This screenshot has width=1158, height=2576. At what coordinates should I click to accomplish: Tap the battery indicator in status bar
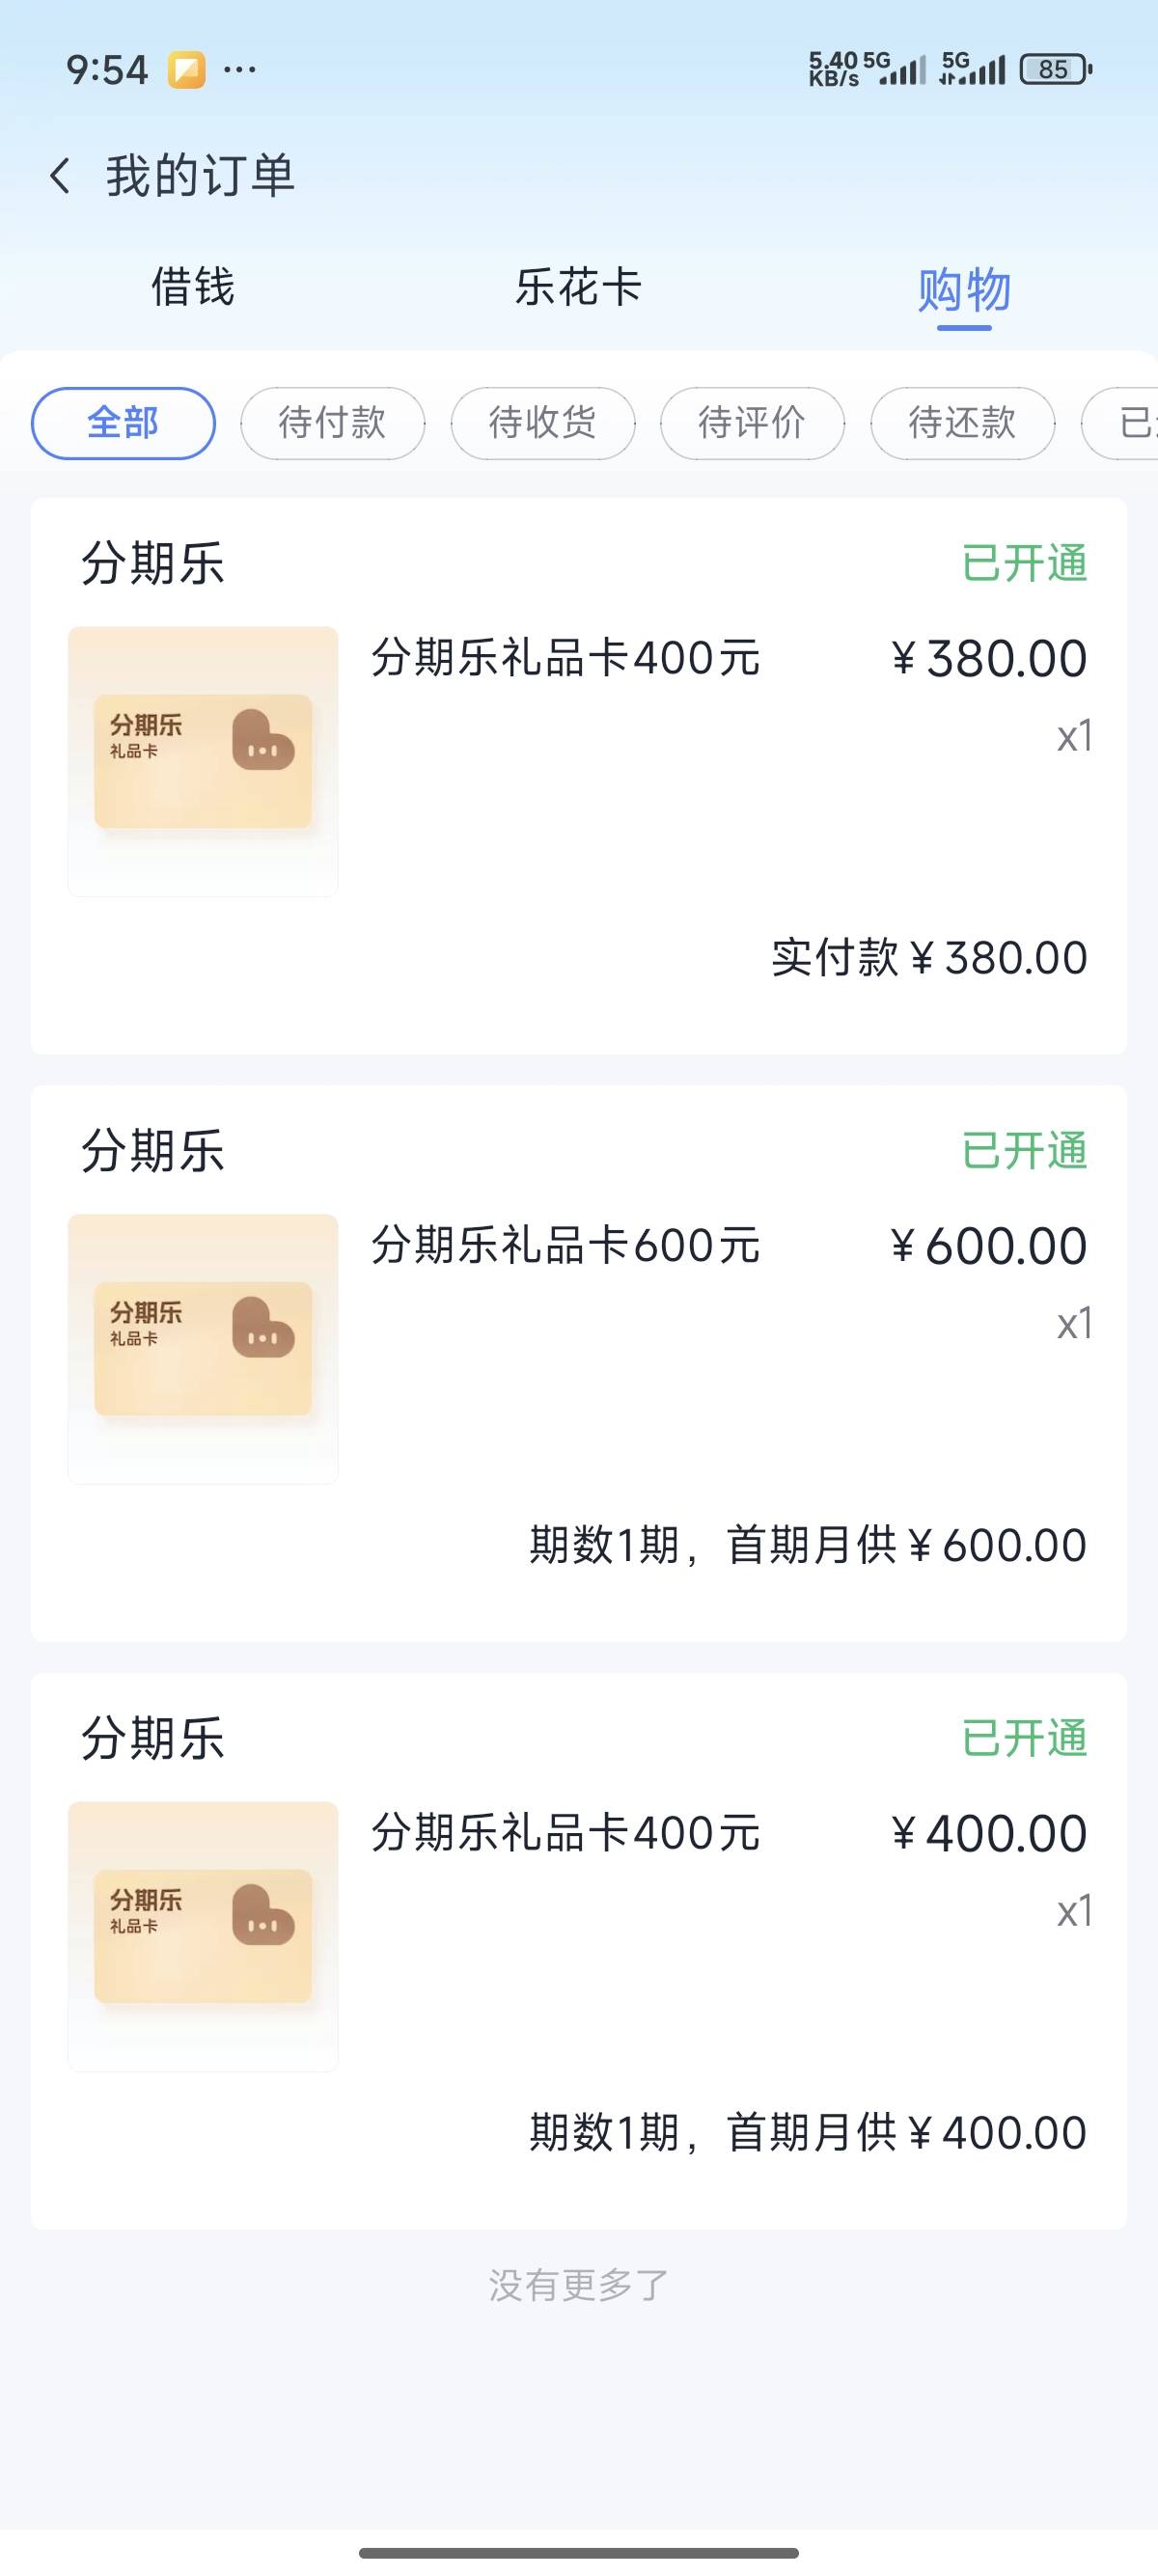[1055, 70]
